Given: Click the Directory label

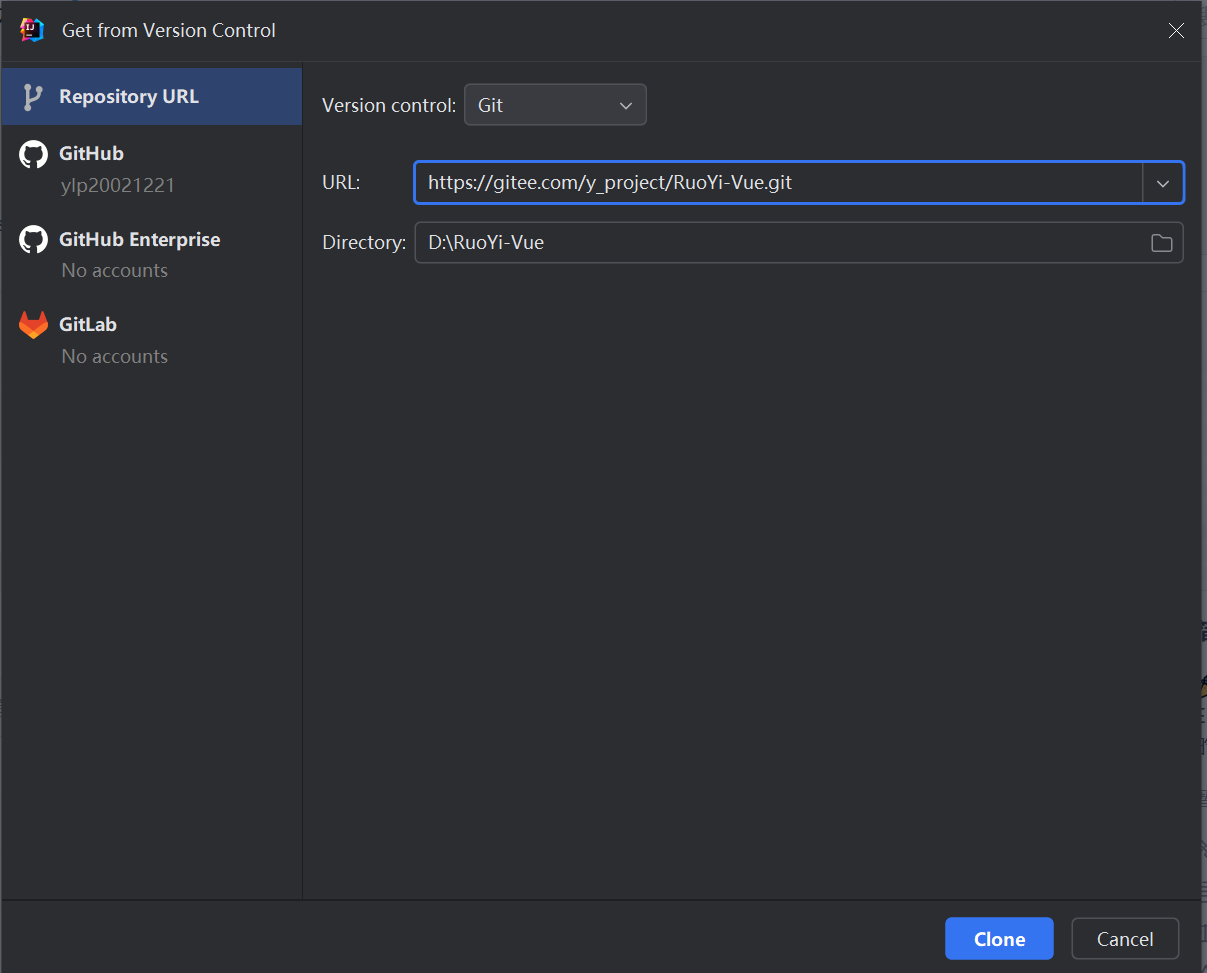Looking at the screenshot, I should point(364,243).
